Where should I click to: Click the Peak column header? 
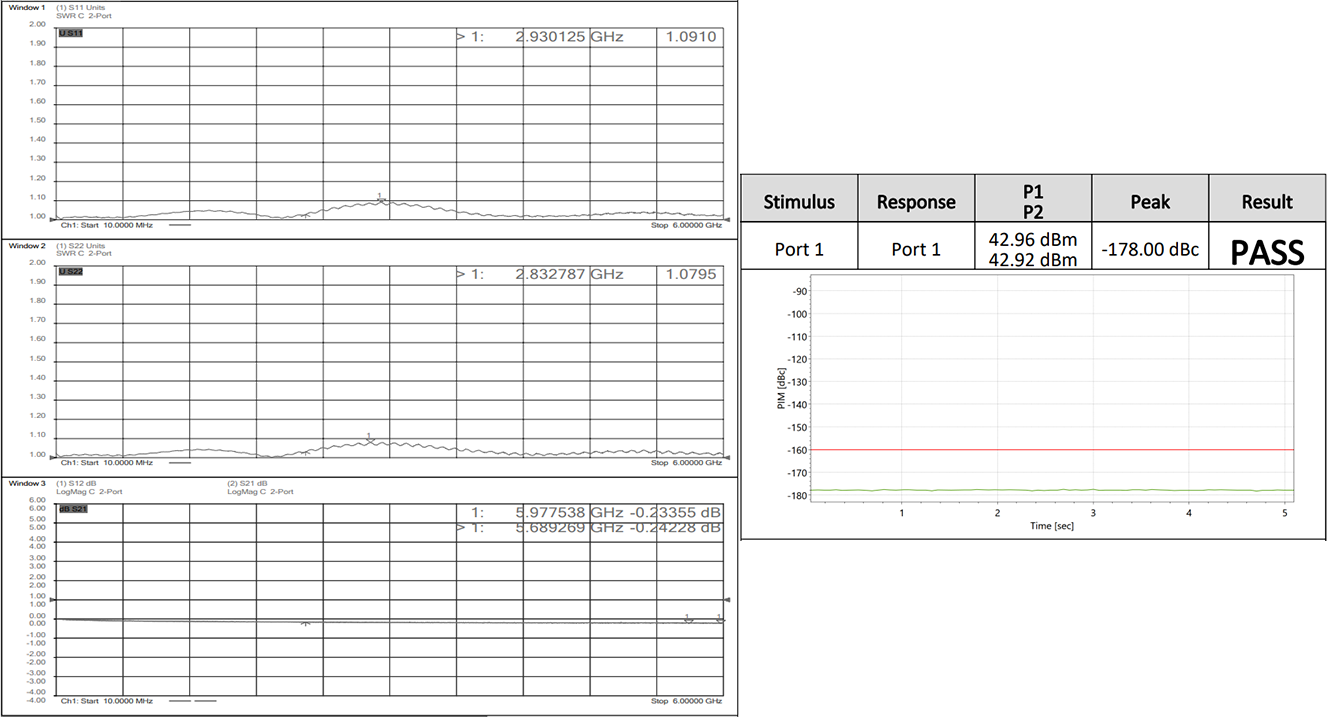point(1149,201)
